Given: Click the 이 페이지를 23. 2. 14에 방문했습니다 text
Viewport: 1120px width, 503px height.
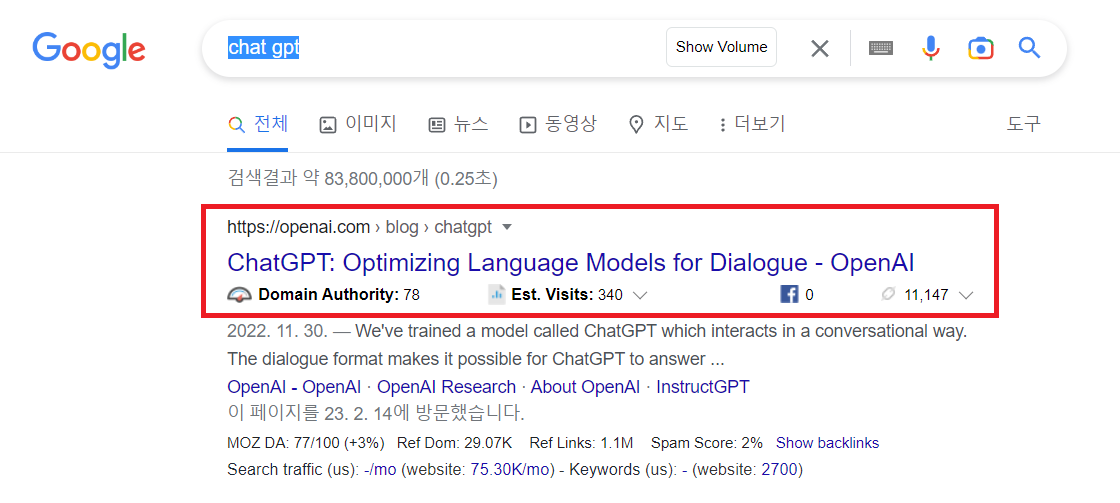Looking at the screenshot, I should click(x=376, y=413).
